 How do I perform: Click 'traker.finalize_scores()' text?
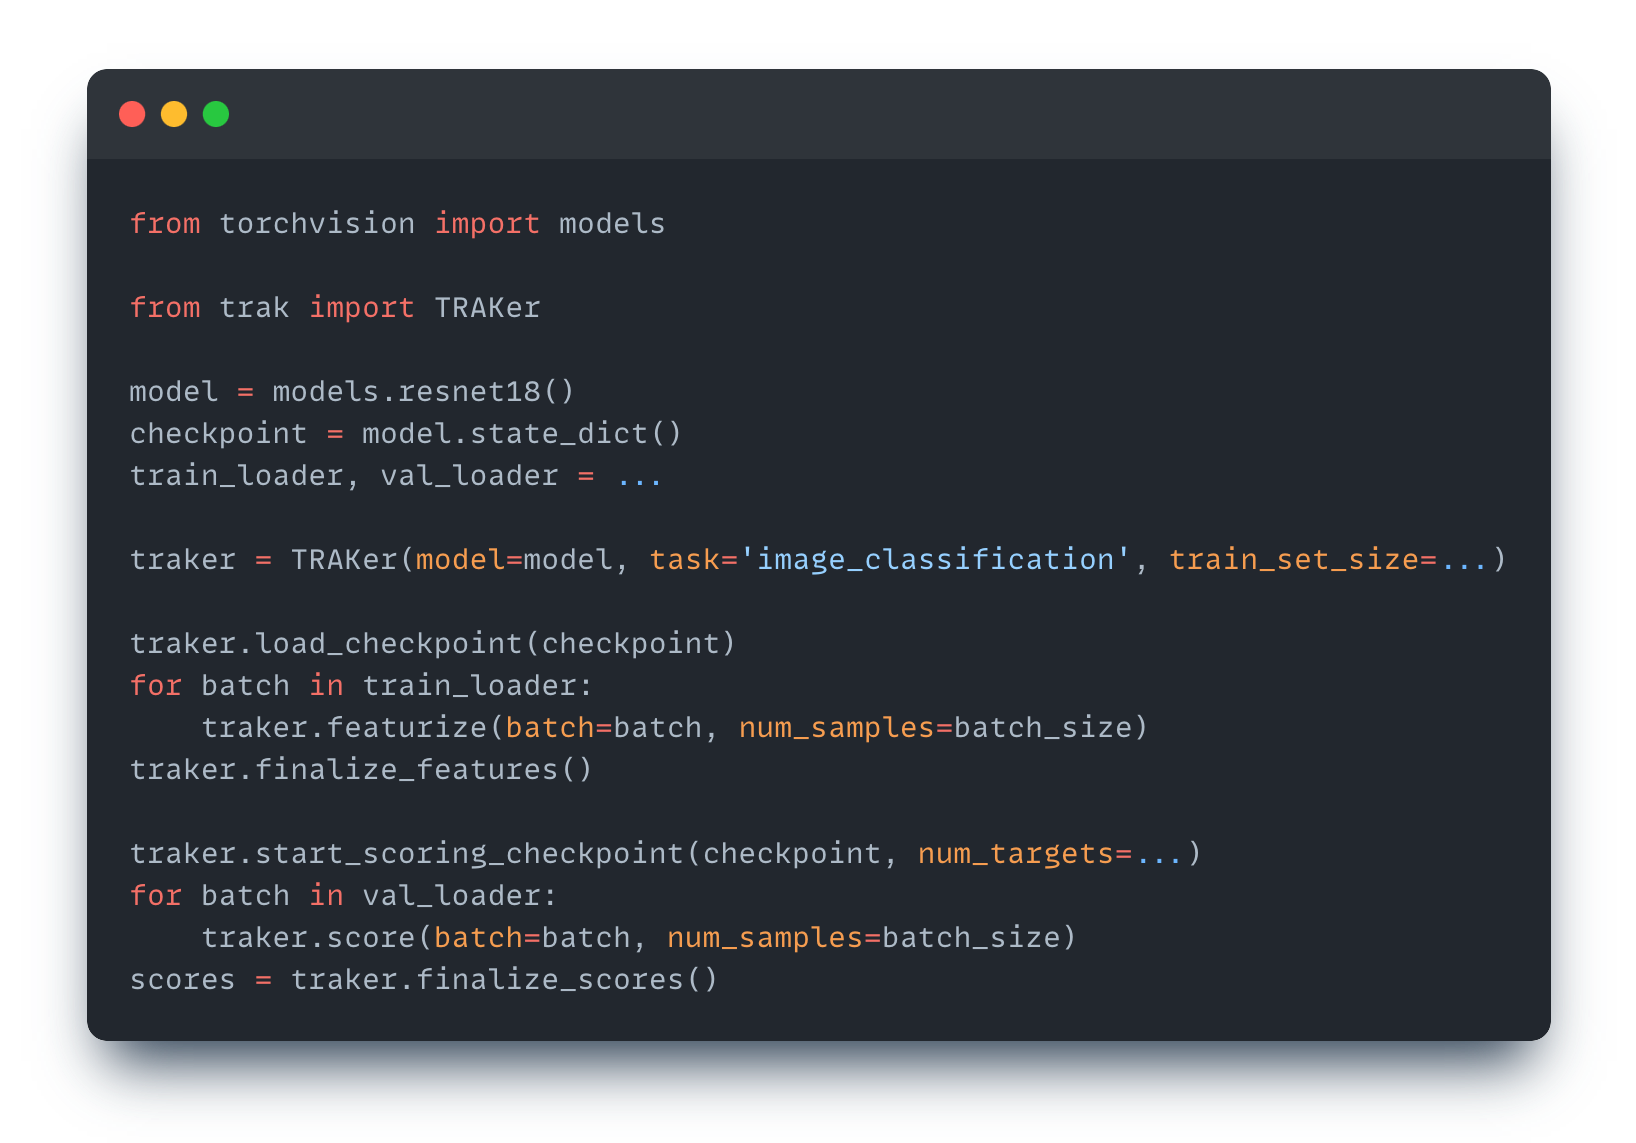pos(505,979)
